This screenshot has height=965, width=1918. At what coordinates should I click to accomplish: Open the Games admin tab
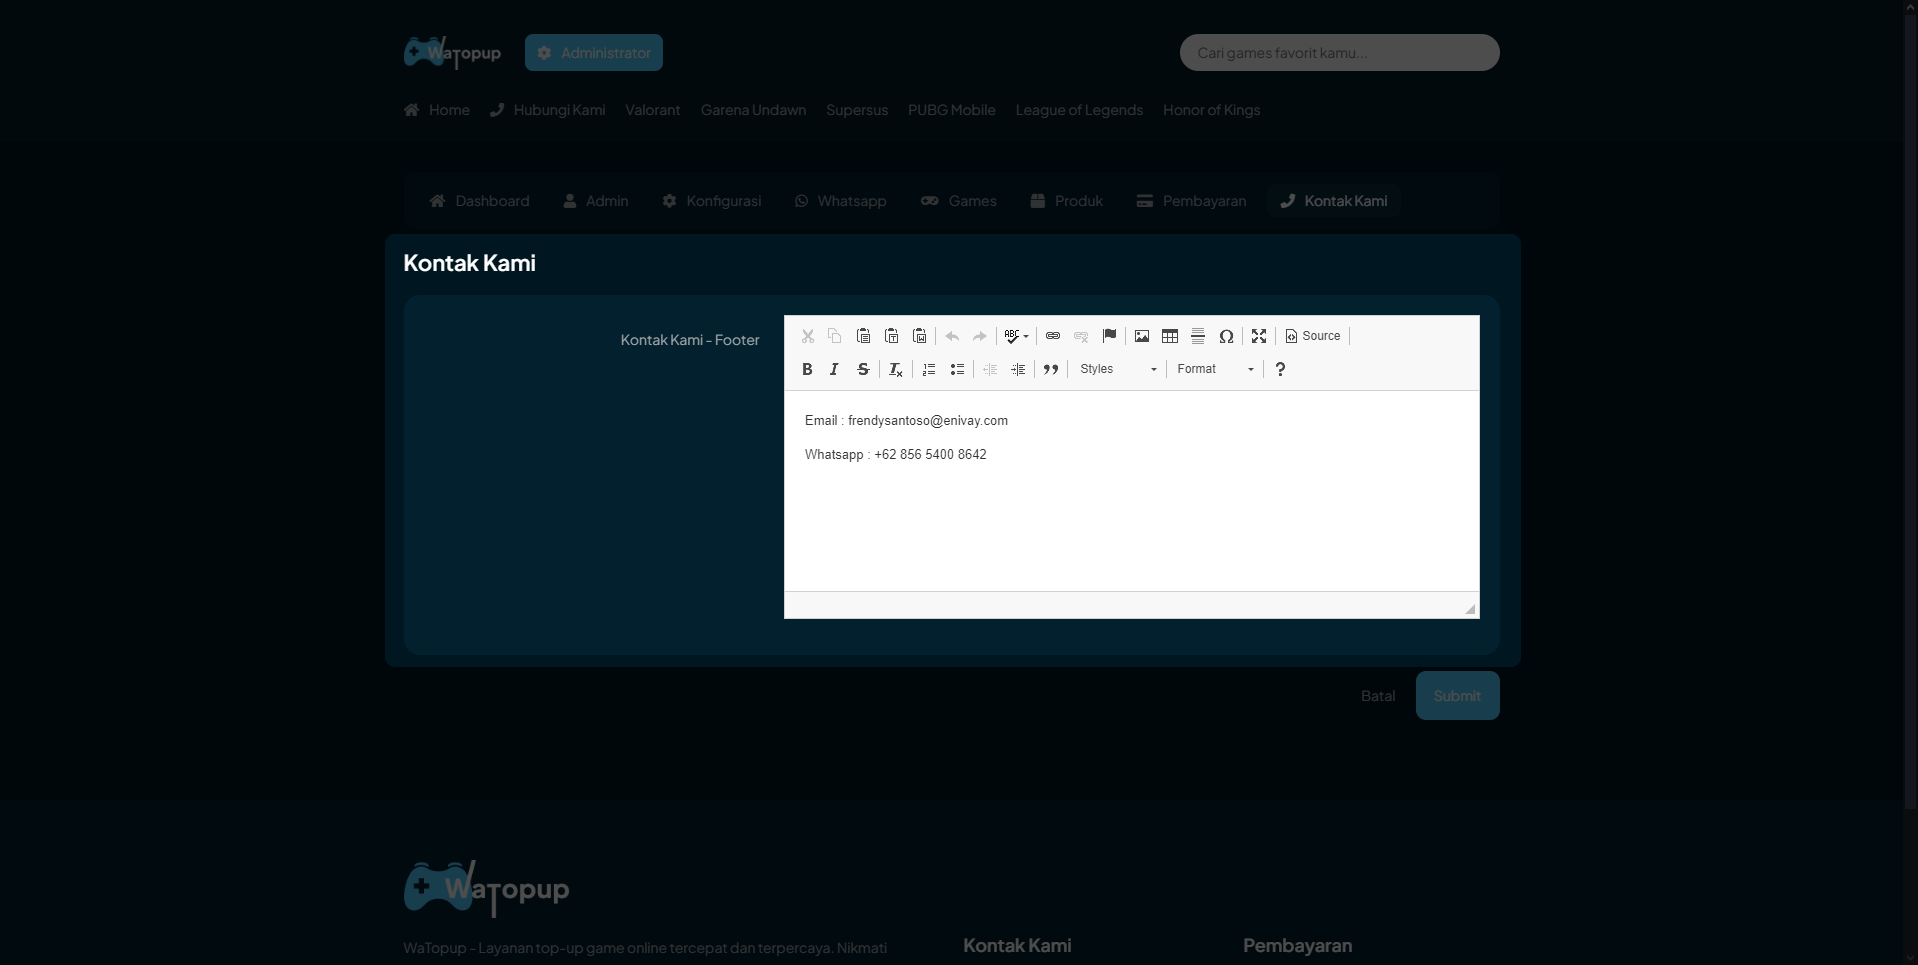(959, 201)
